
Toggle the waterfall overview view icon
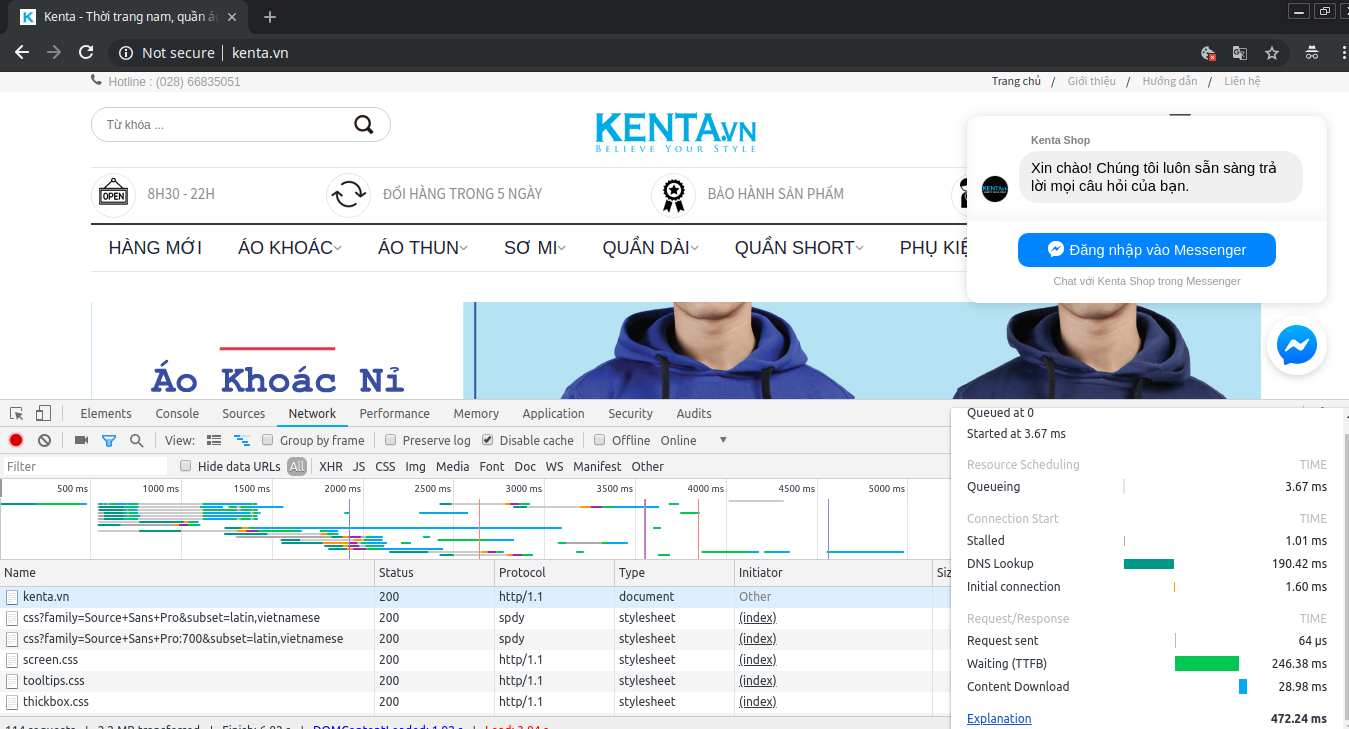(x=241, y=440)
